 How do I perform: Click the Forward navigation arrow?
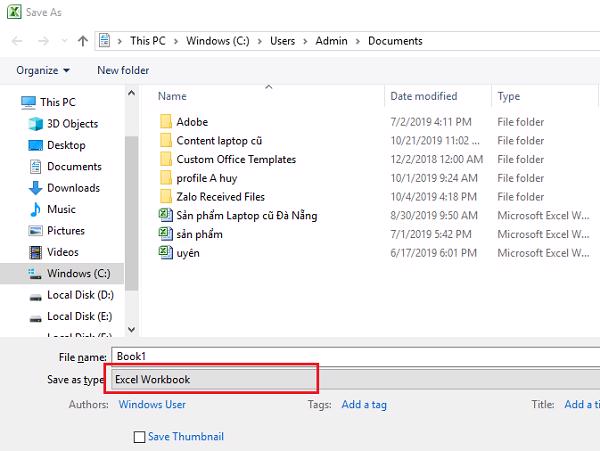43,41
